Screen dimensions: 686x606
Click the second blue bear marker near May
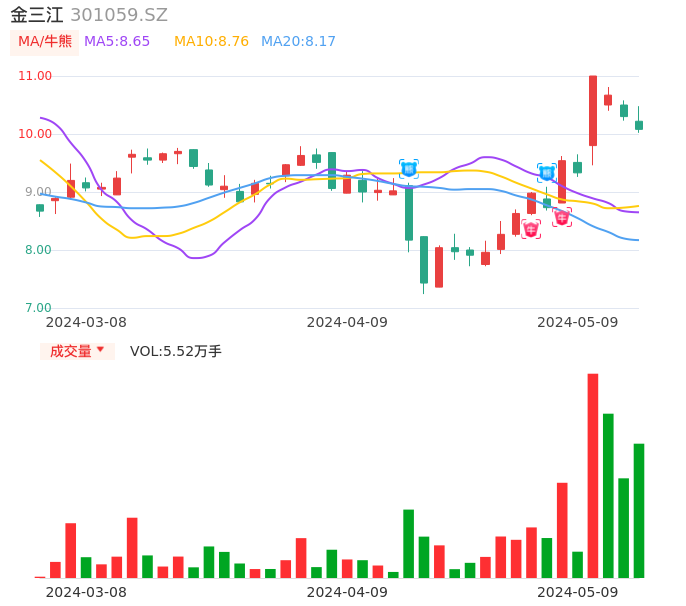pyautogui.click(x=547, y=173)
